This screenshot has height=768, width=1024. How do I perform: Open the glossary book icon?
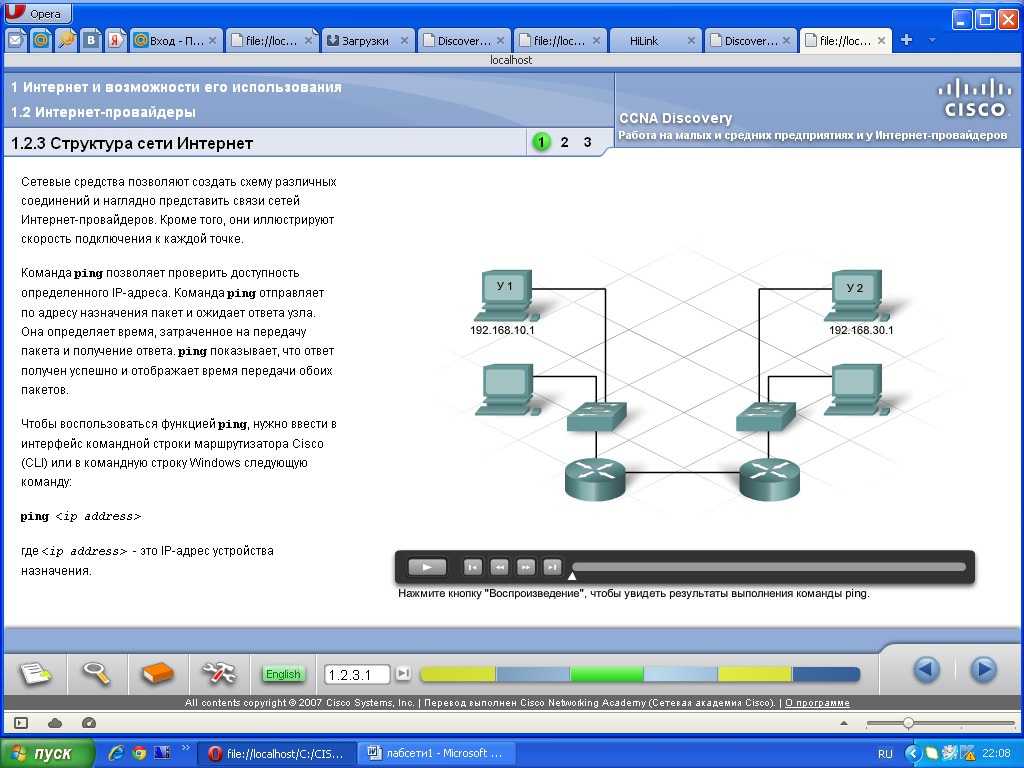coord(157,673)
